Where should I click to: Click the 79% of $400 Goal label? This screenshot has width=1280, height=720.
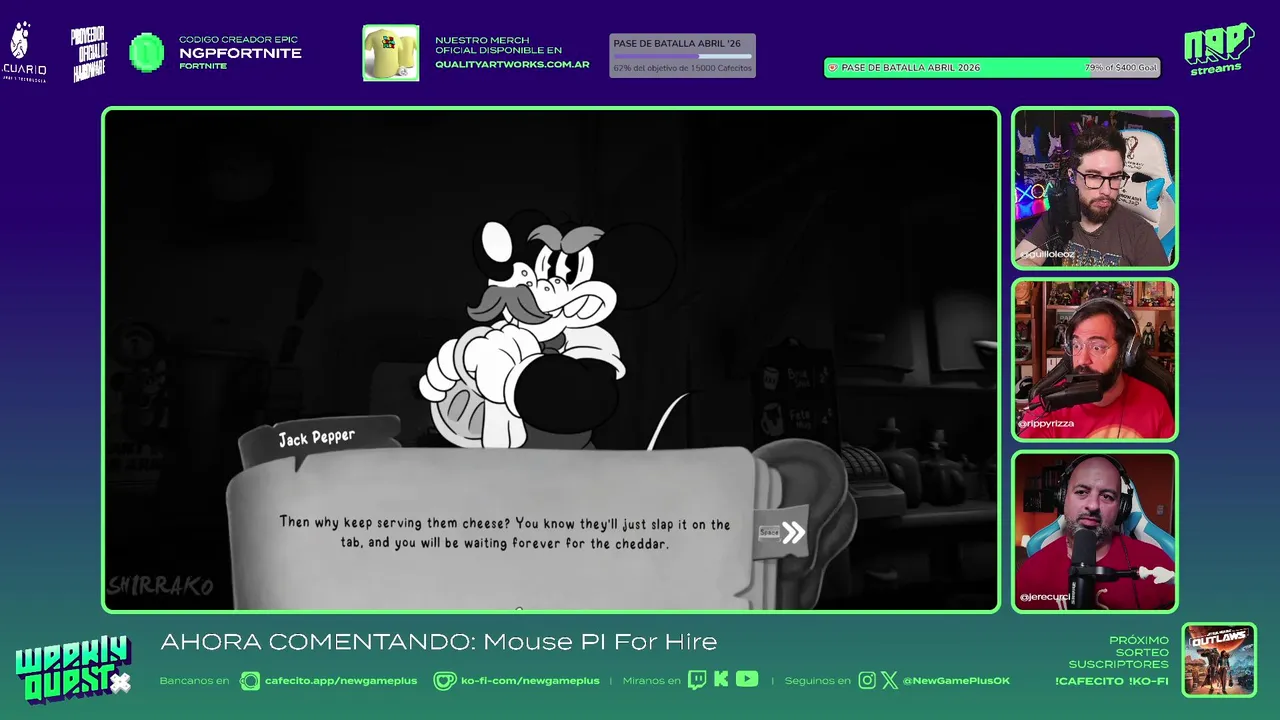[x=1121, y=68]
